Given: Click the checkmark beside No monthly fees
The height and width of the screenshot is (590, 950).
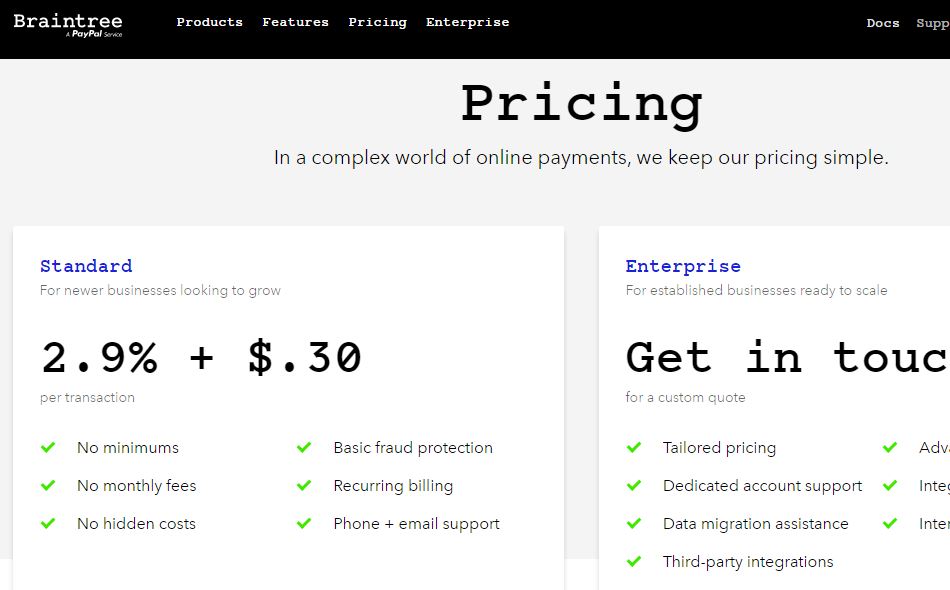Looking at the screenshot, I should point(48,486).
